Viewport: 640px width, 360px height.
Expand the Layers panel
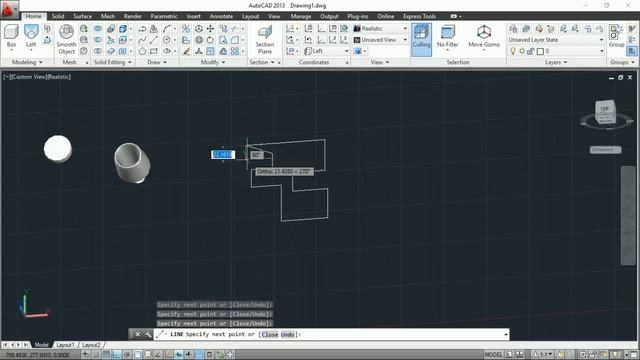(556, 62)
